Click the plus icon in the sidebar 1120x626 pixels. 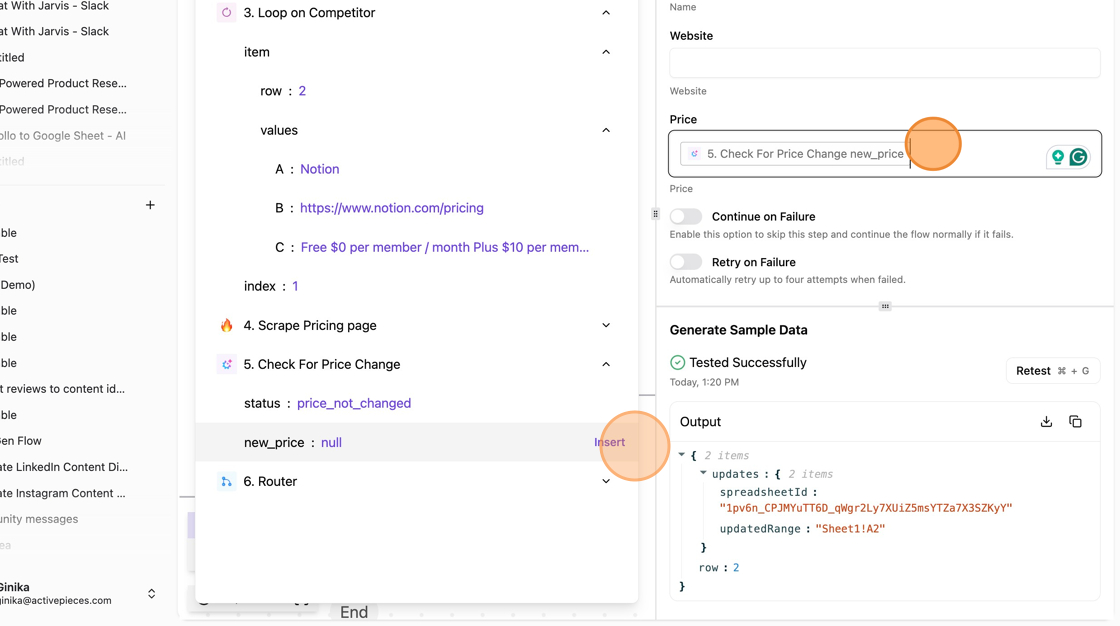(150, 205)
